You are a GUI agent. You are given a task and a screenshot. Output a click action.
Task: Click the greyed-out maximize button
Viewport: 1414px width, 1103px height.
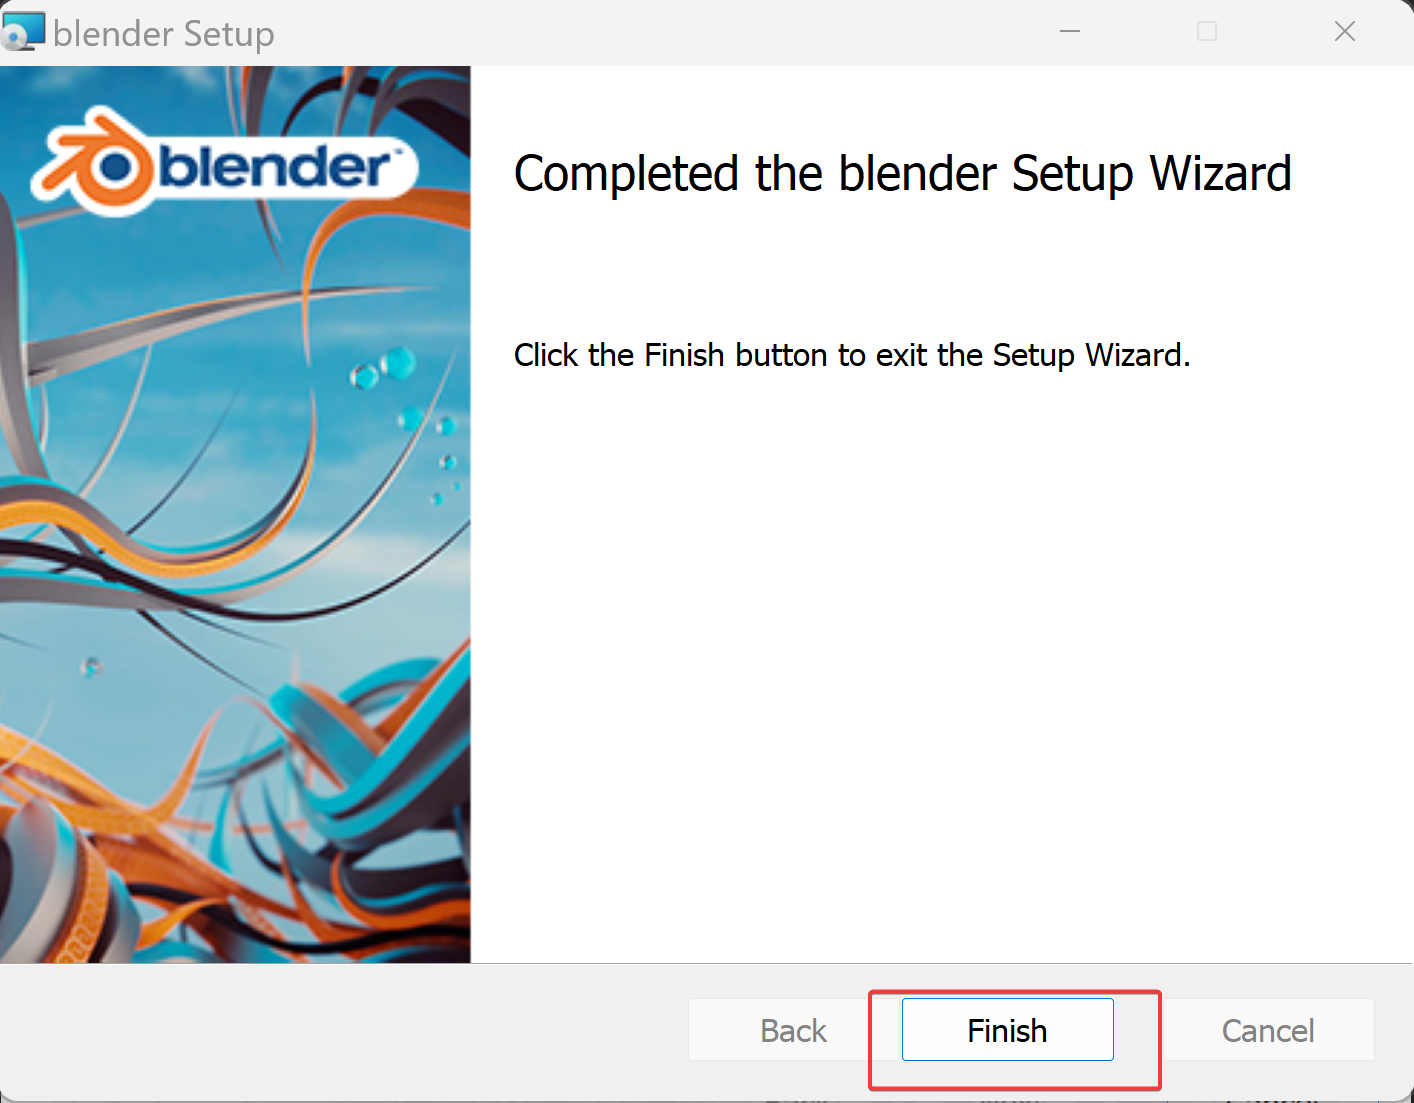tap(1207, 31)
